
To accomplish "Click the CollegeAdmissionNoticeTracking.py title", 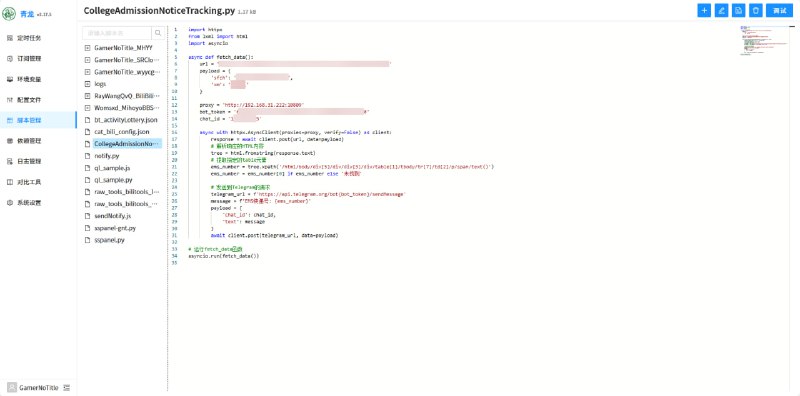I will (x=159, y=10).
